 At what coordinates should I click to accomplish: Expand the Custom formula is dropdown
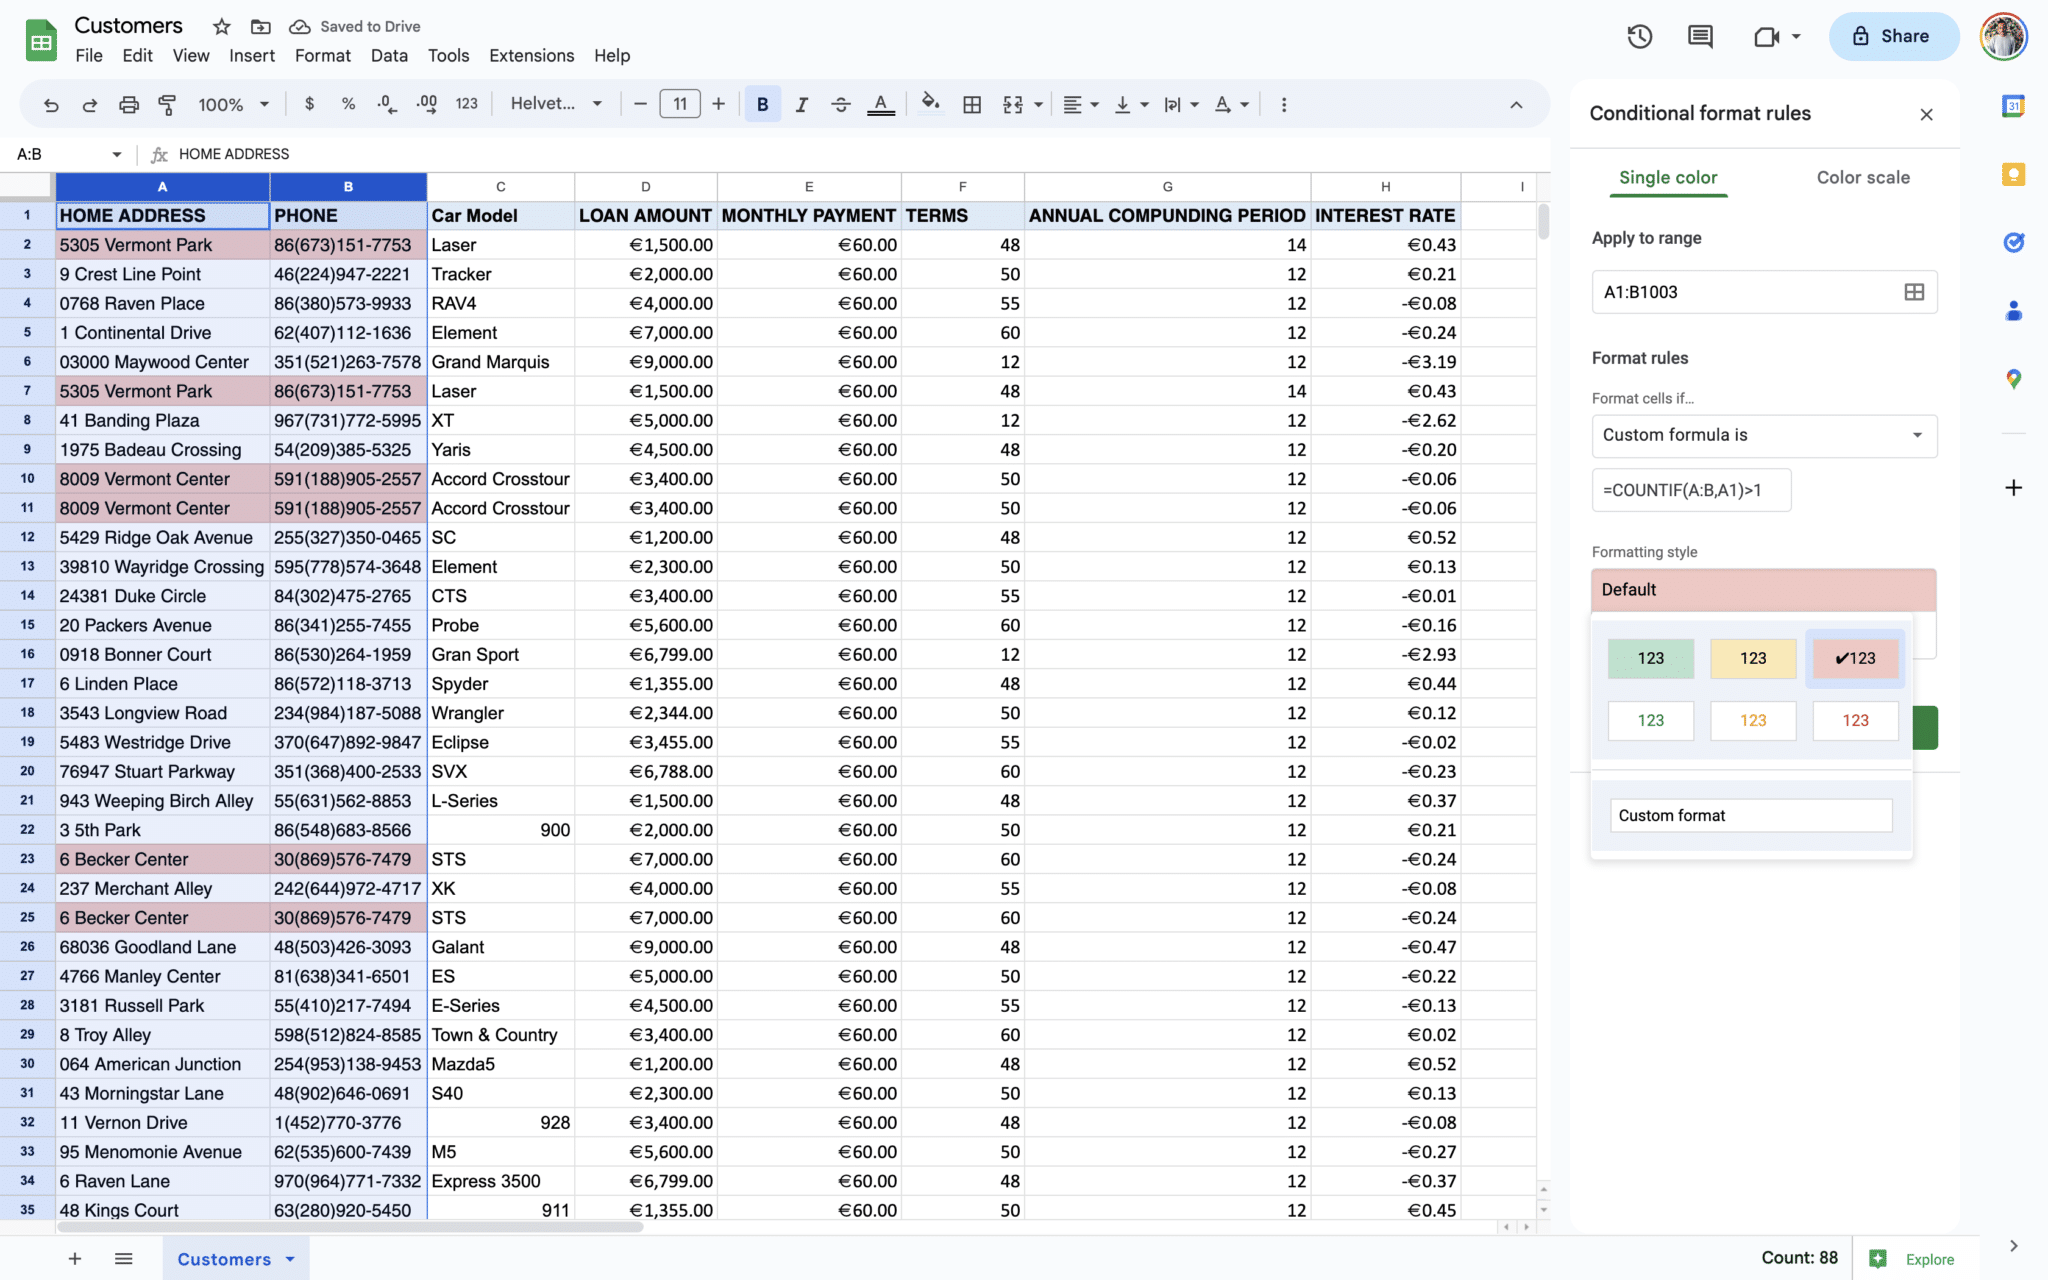coord(1763,435)
